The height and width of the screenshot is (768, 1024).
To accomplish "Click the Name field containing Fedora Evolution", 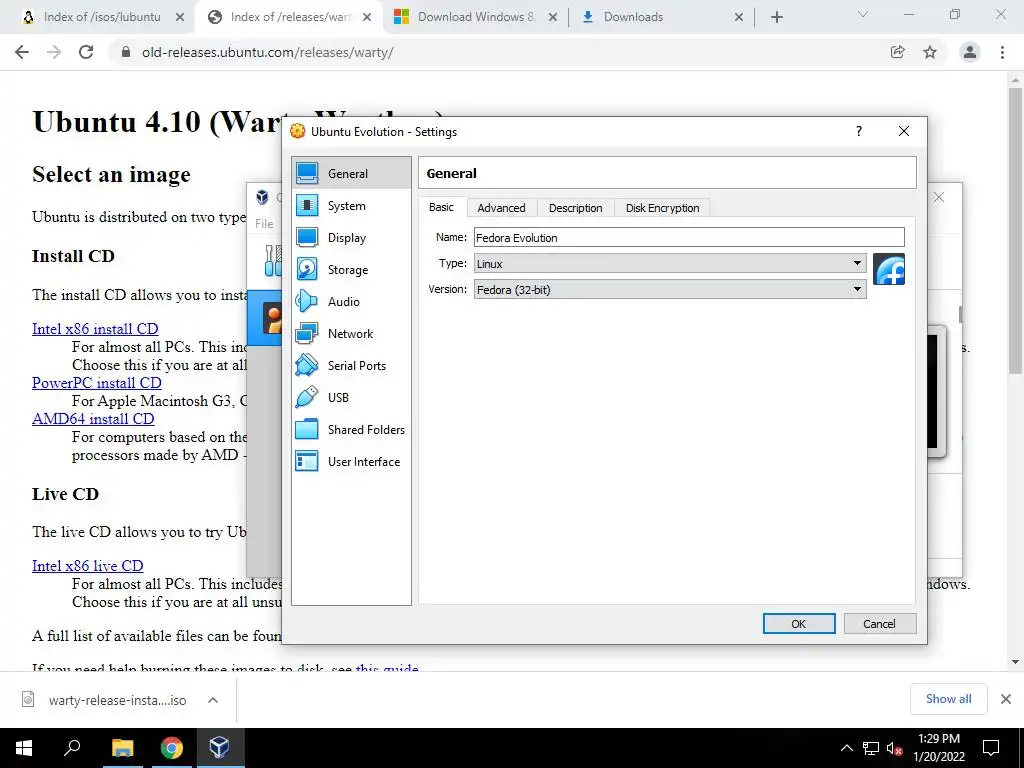I will (x=689, y=238).
